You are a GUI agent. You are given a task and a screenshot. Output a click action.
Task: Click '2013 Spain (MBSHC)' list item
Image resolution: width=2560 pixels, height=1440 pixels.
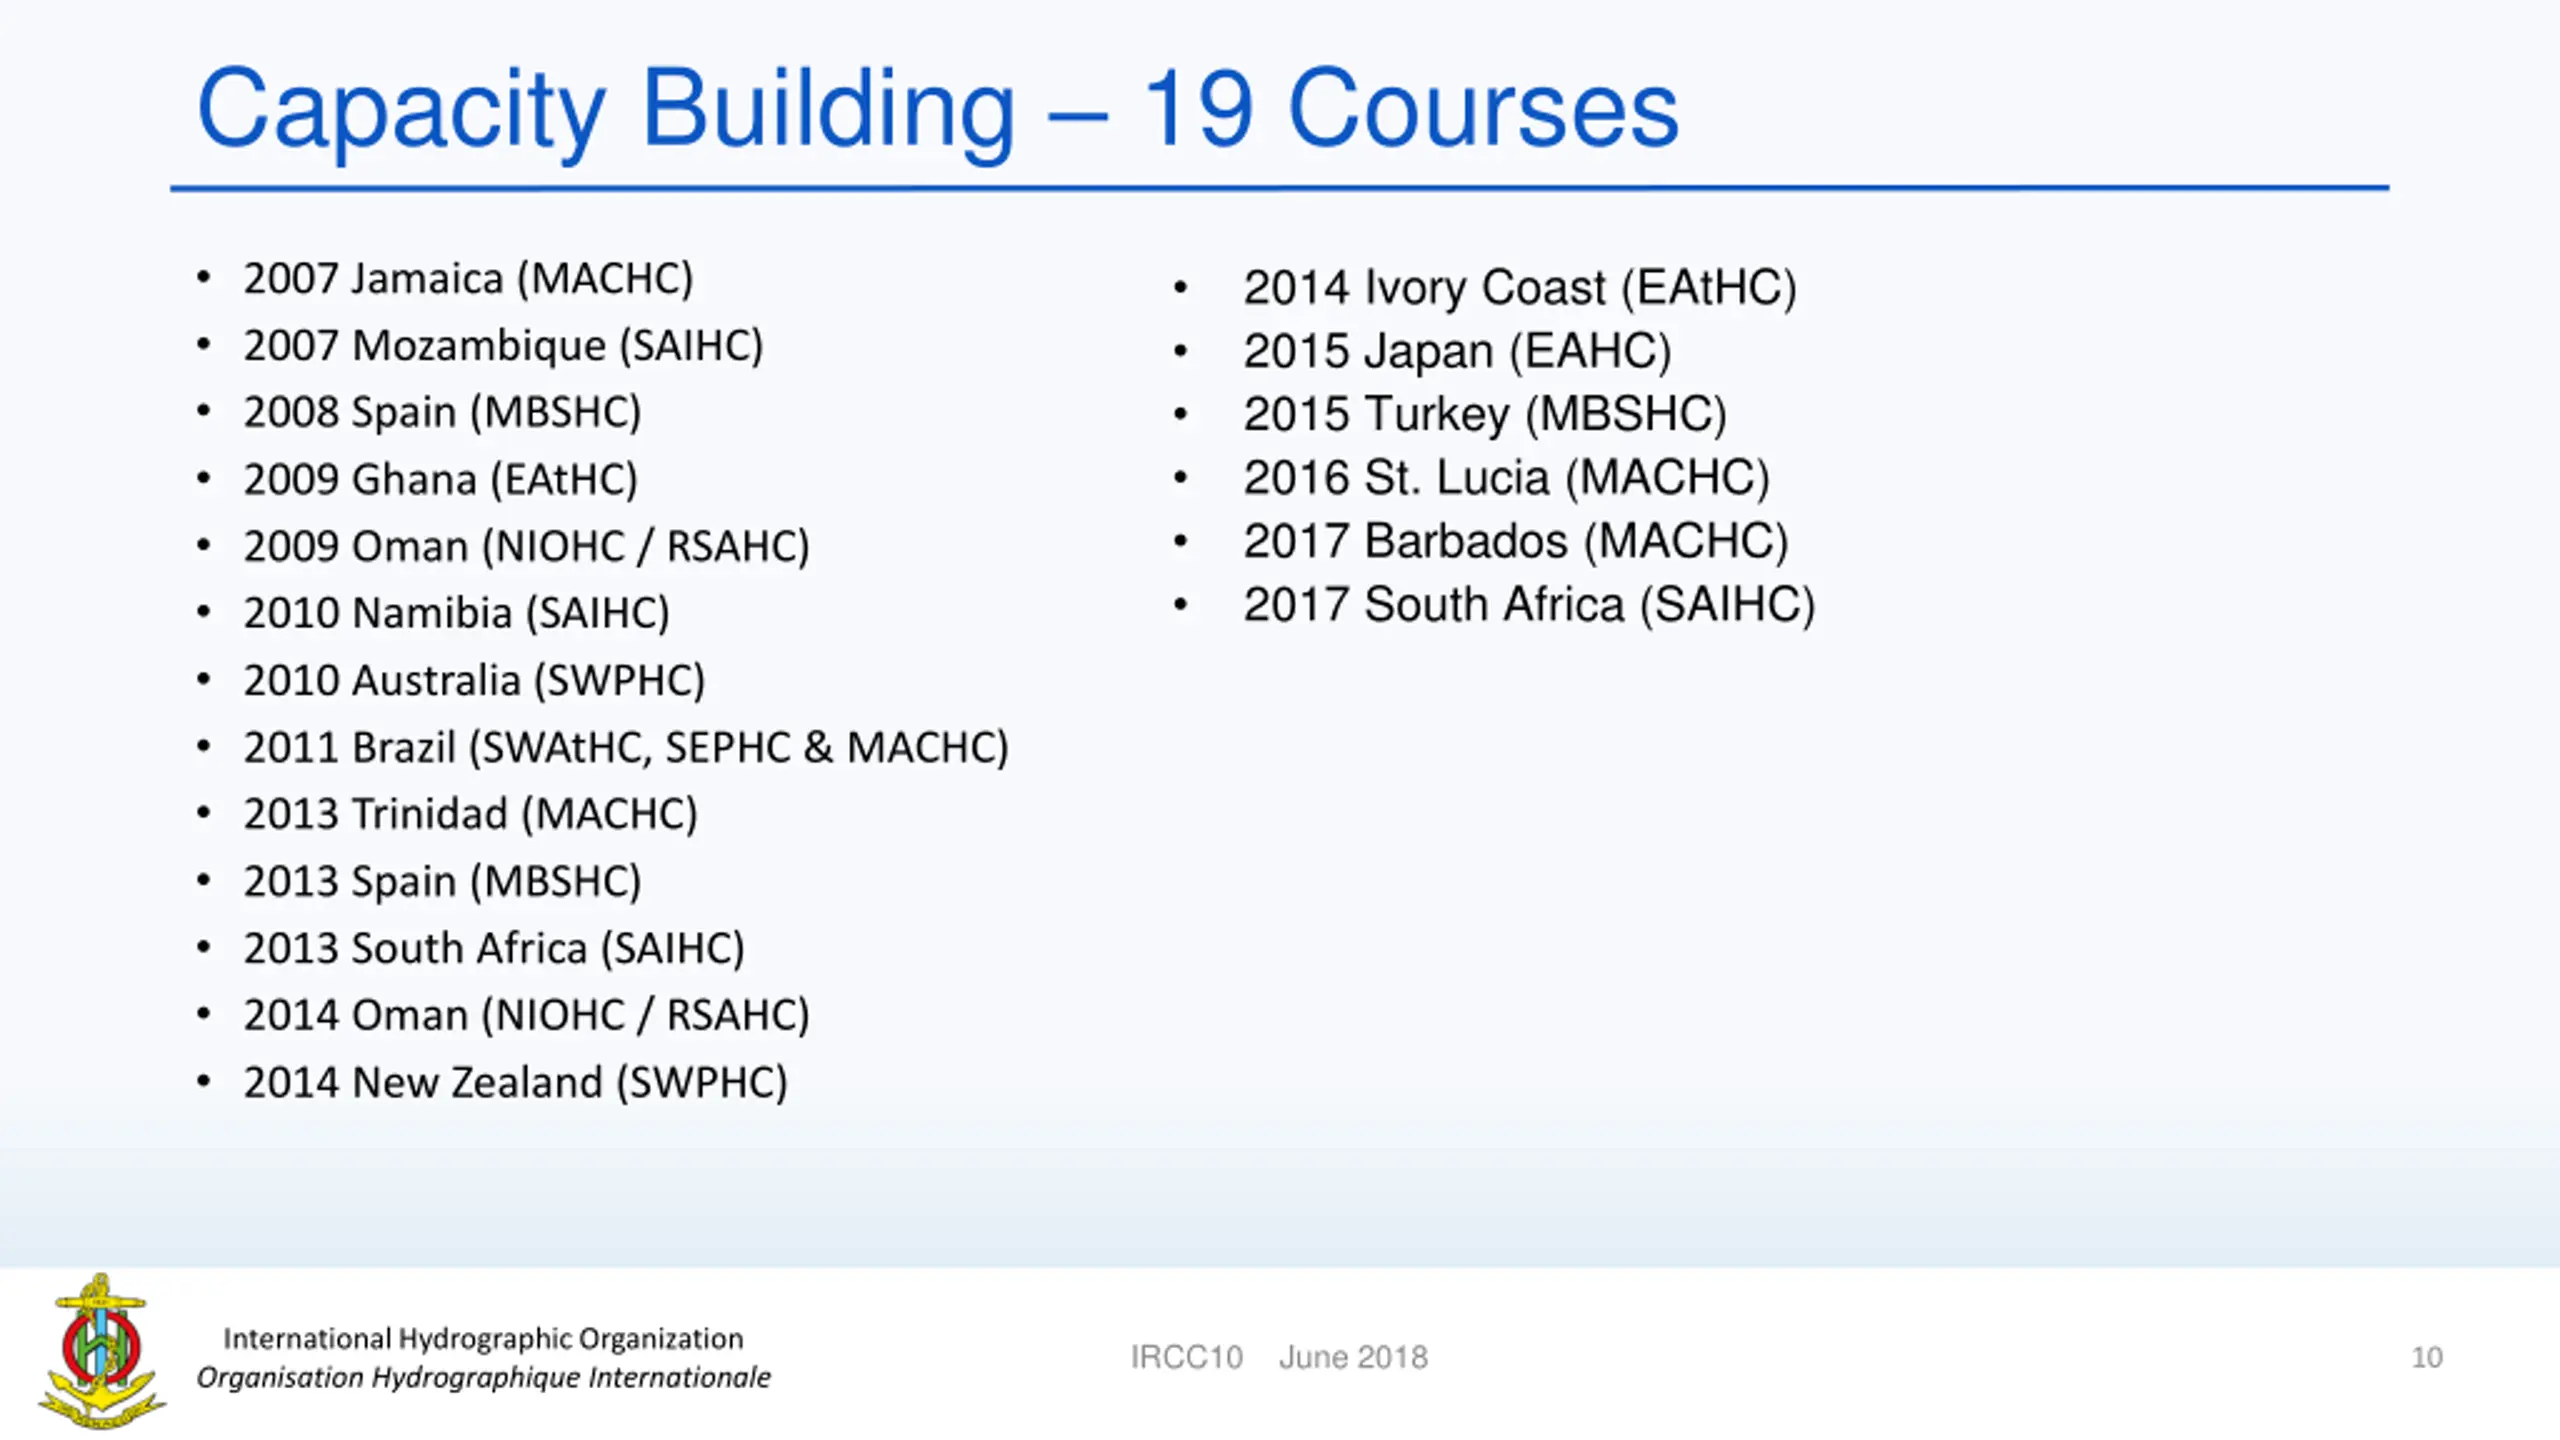442,882
